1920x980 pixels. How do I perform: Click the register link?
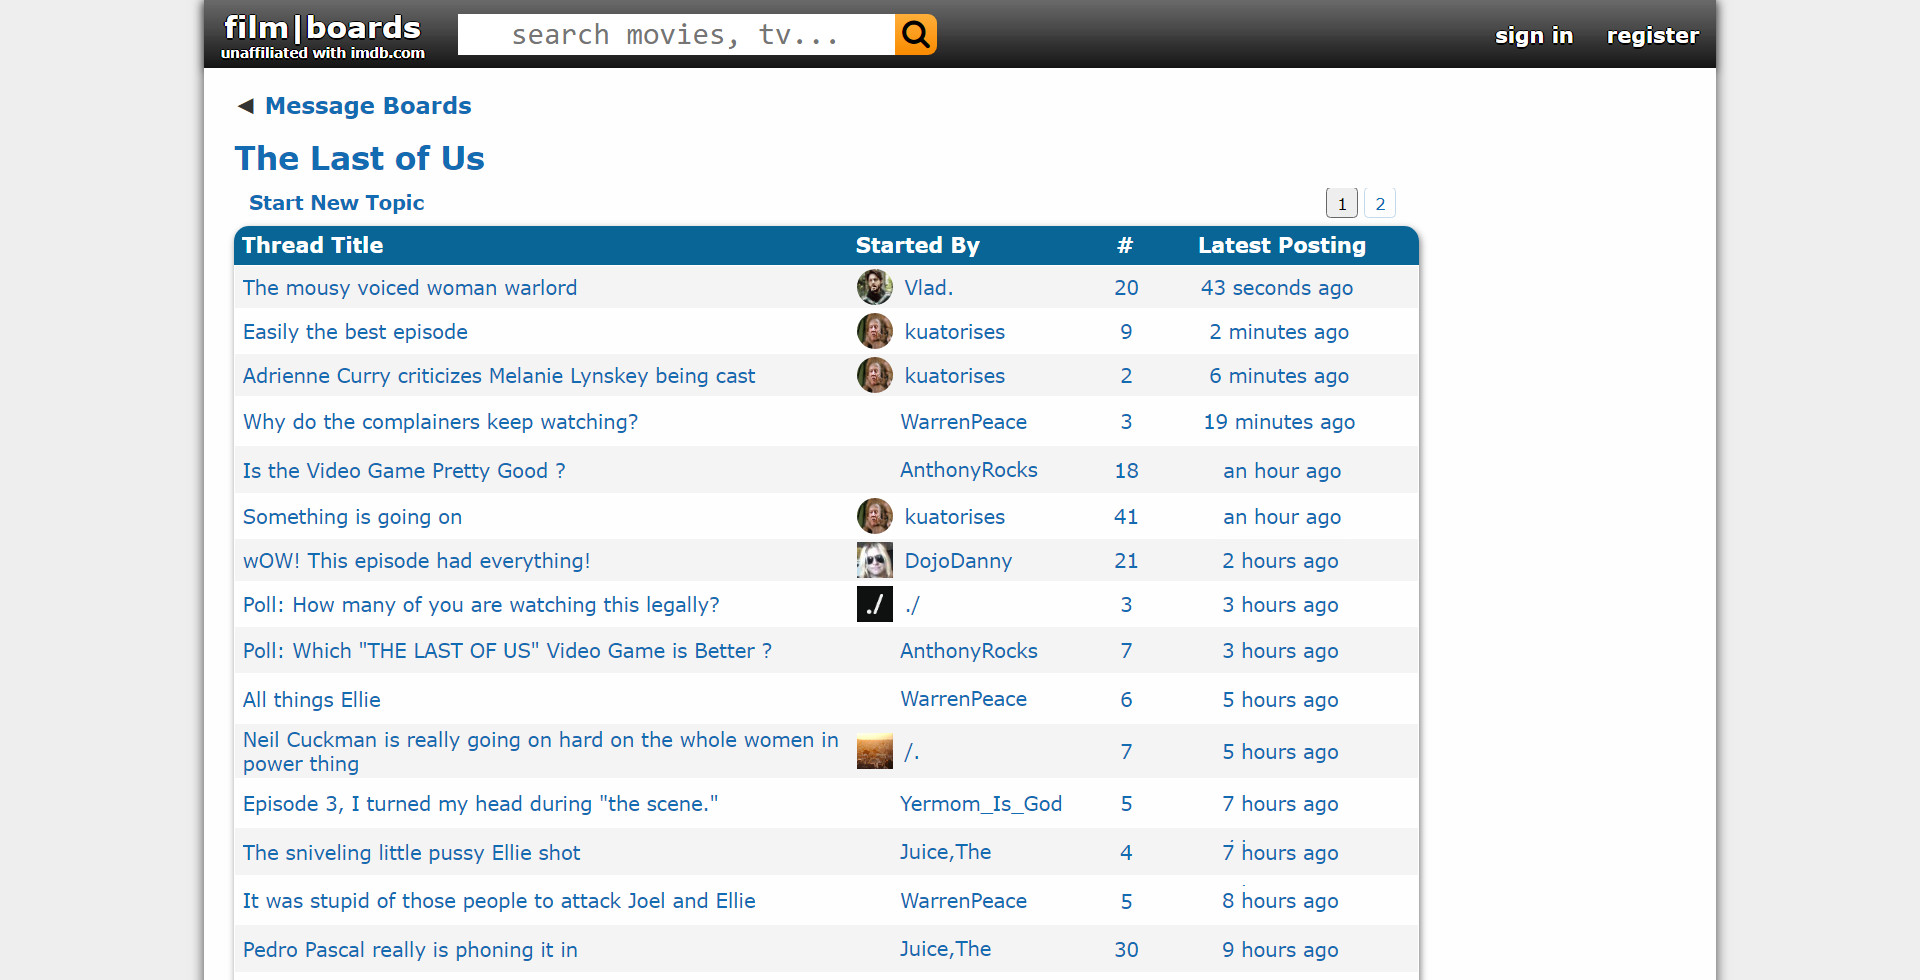pyautogui.click(x=1653, y=36)
